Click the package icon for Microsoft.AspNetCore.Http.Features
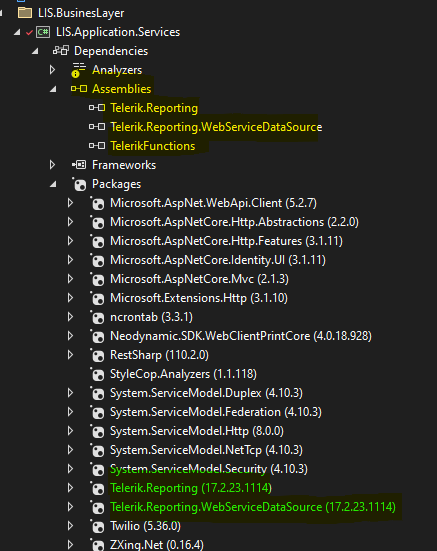 pos(97,241)
